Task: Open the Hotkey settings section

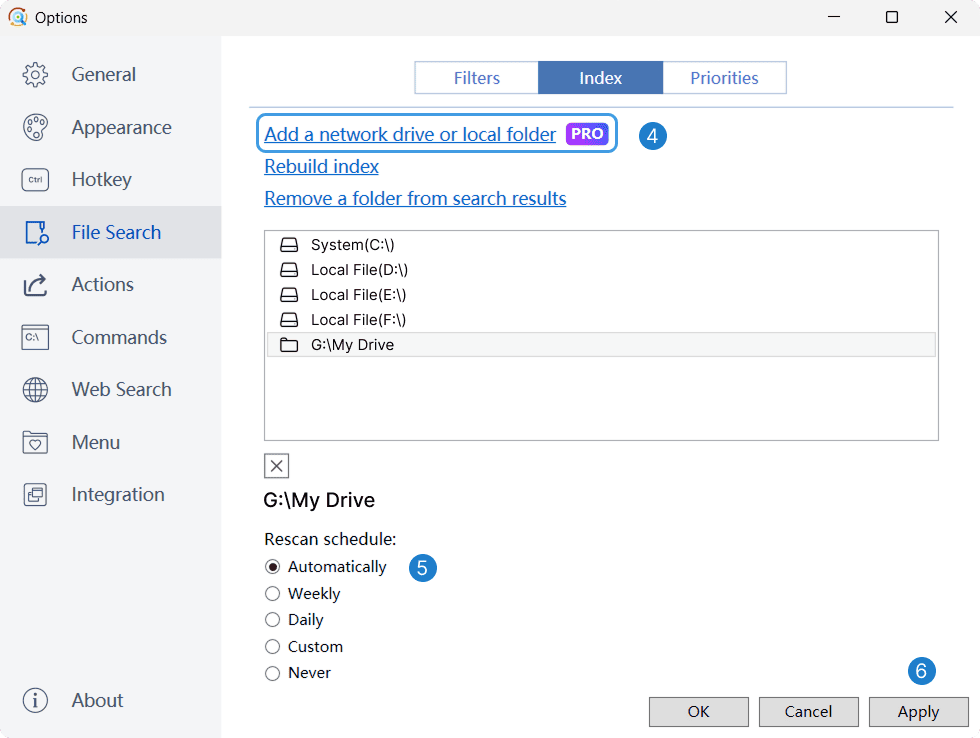Action: (111, 180)
